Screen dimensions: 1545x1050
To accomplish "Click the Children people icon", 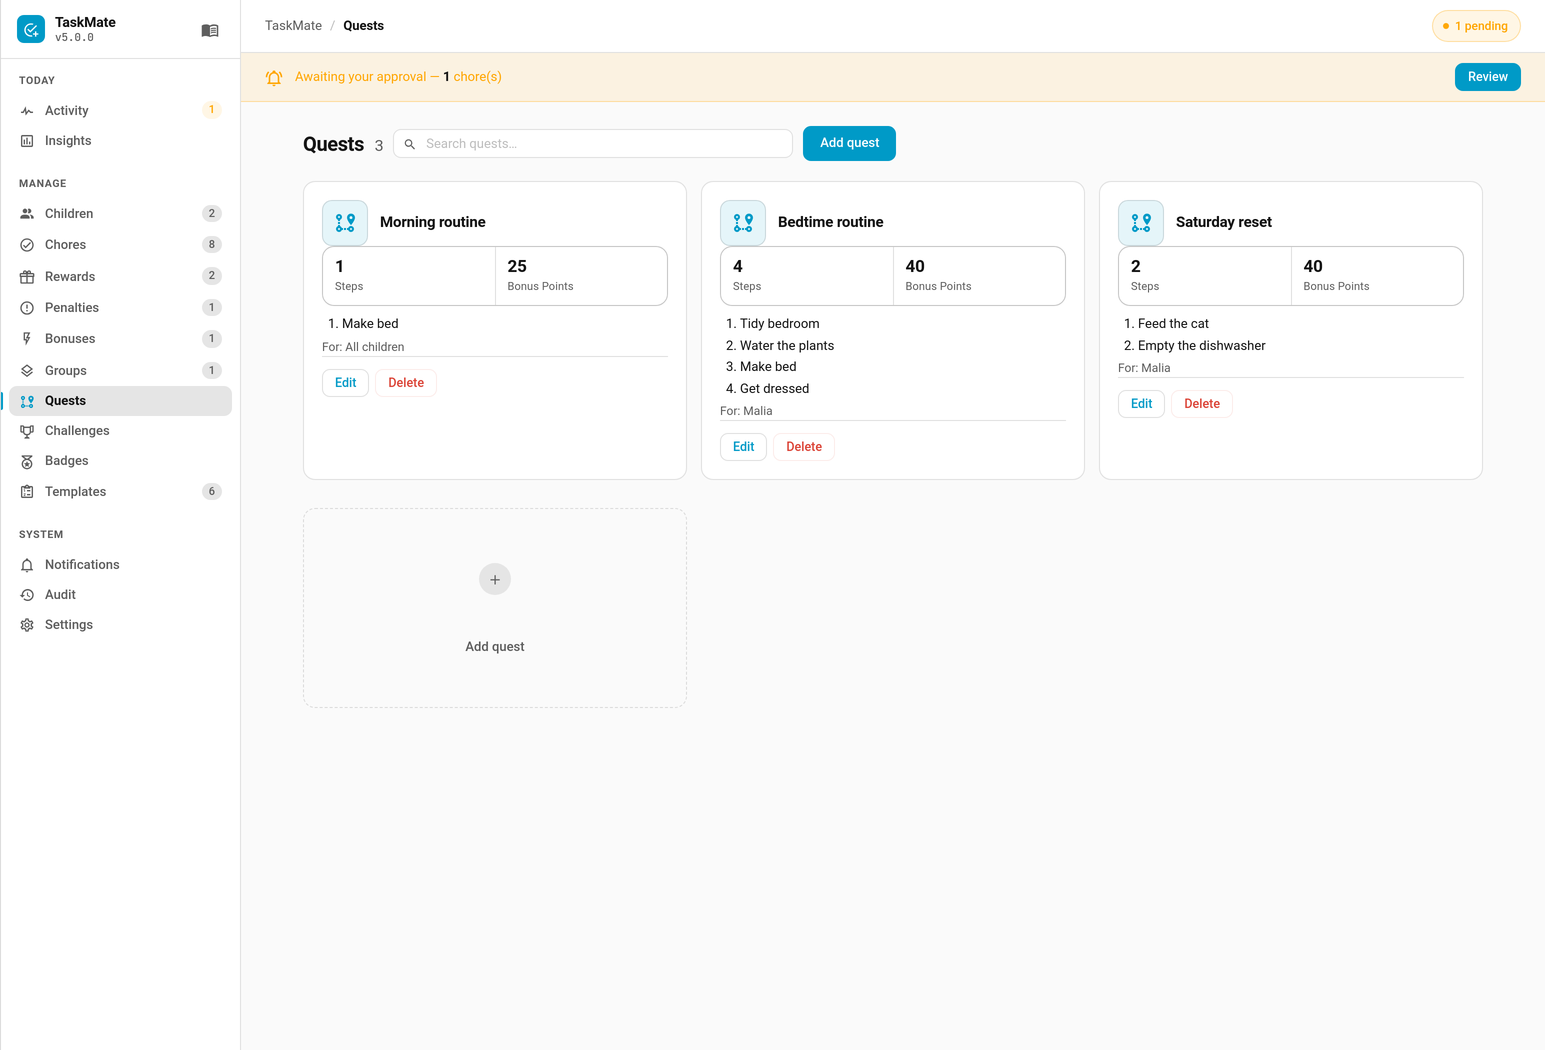I will pyautogui.click(x=27, y=214).
